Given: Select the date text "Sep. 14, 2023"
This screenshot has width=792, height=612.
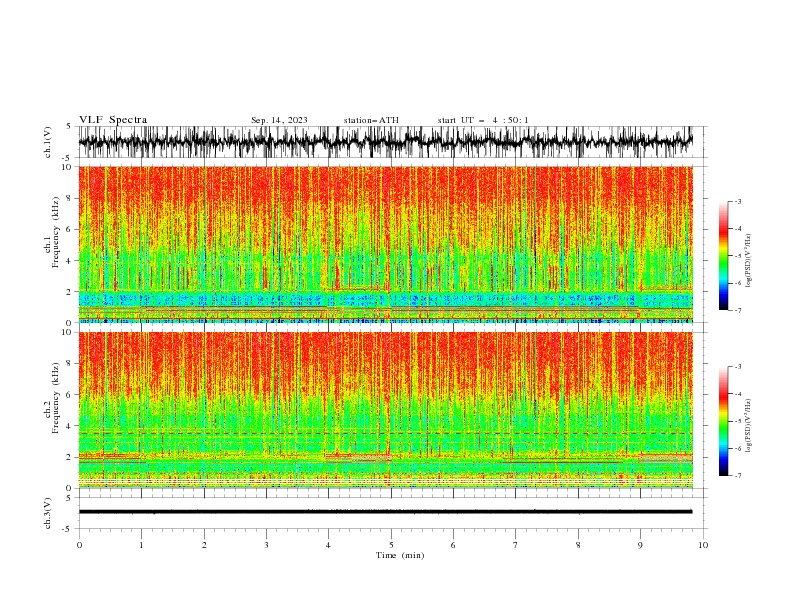Looking at the screenshot, I should 279,120.
